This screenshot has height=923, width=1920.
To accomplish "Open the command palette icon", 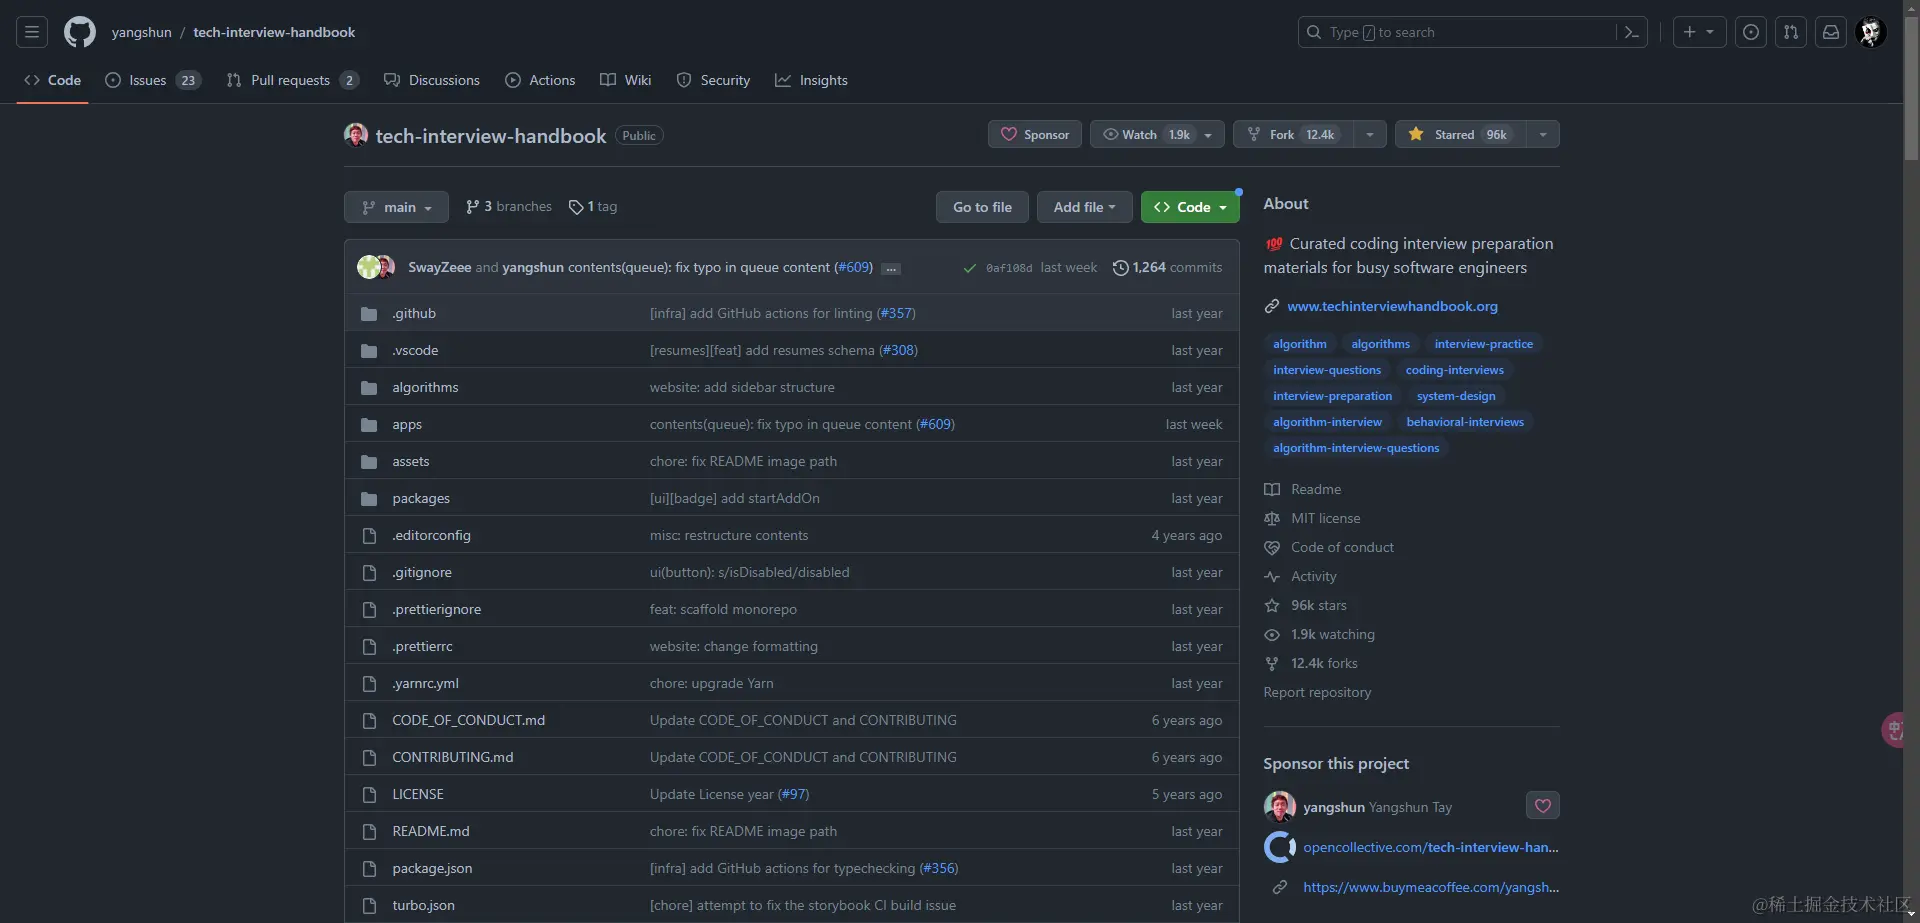I will coord(1631,32).
